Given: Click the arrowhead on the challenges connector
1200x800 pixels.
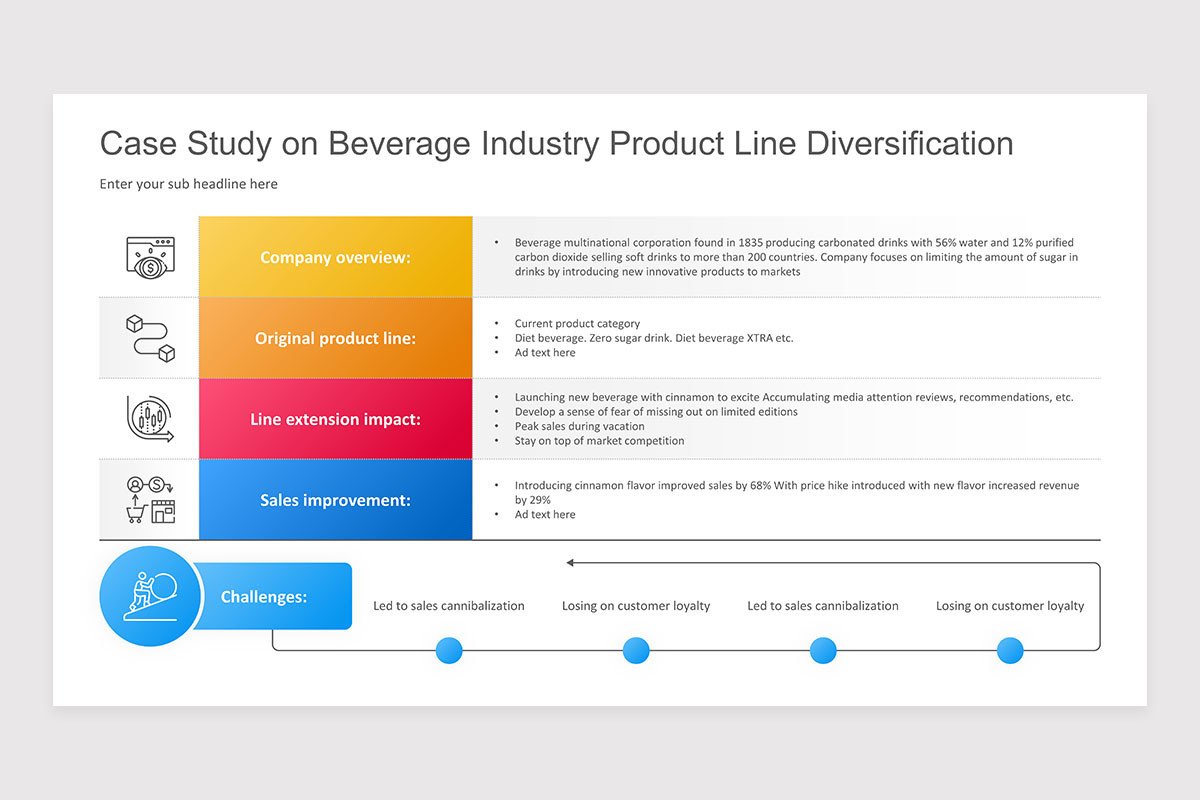Looking at the screenshot, I should [570, 563].
